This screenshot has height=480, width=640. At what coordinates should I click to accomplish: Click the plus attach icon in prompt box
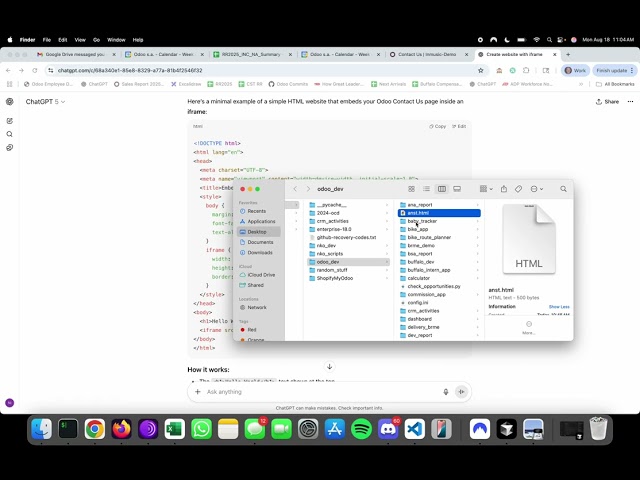pyautogui.click(x=198, y=392)
